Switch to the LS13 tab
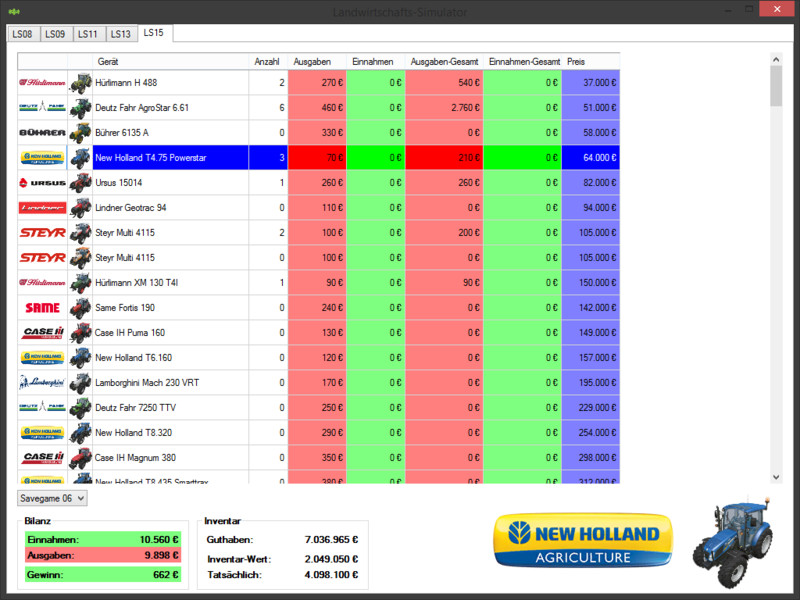This screenshot has width=800, height=600. click(x=120, y=34)
